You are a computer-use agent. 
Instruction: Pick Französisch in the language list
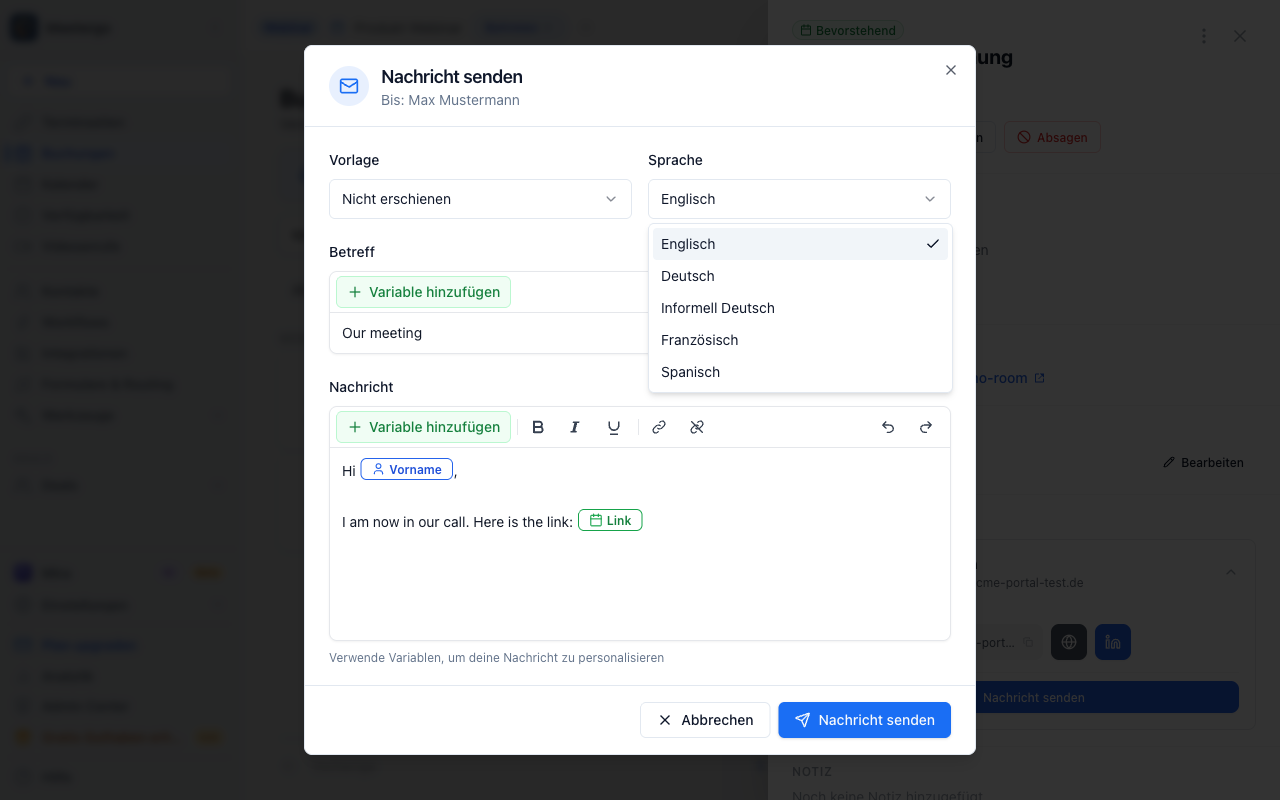click(x=800, y=340)
